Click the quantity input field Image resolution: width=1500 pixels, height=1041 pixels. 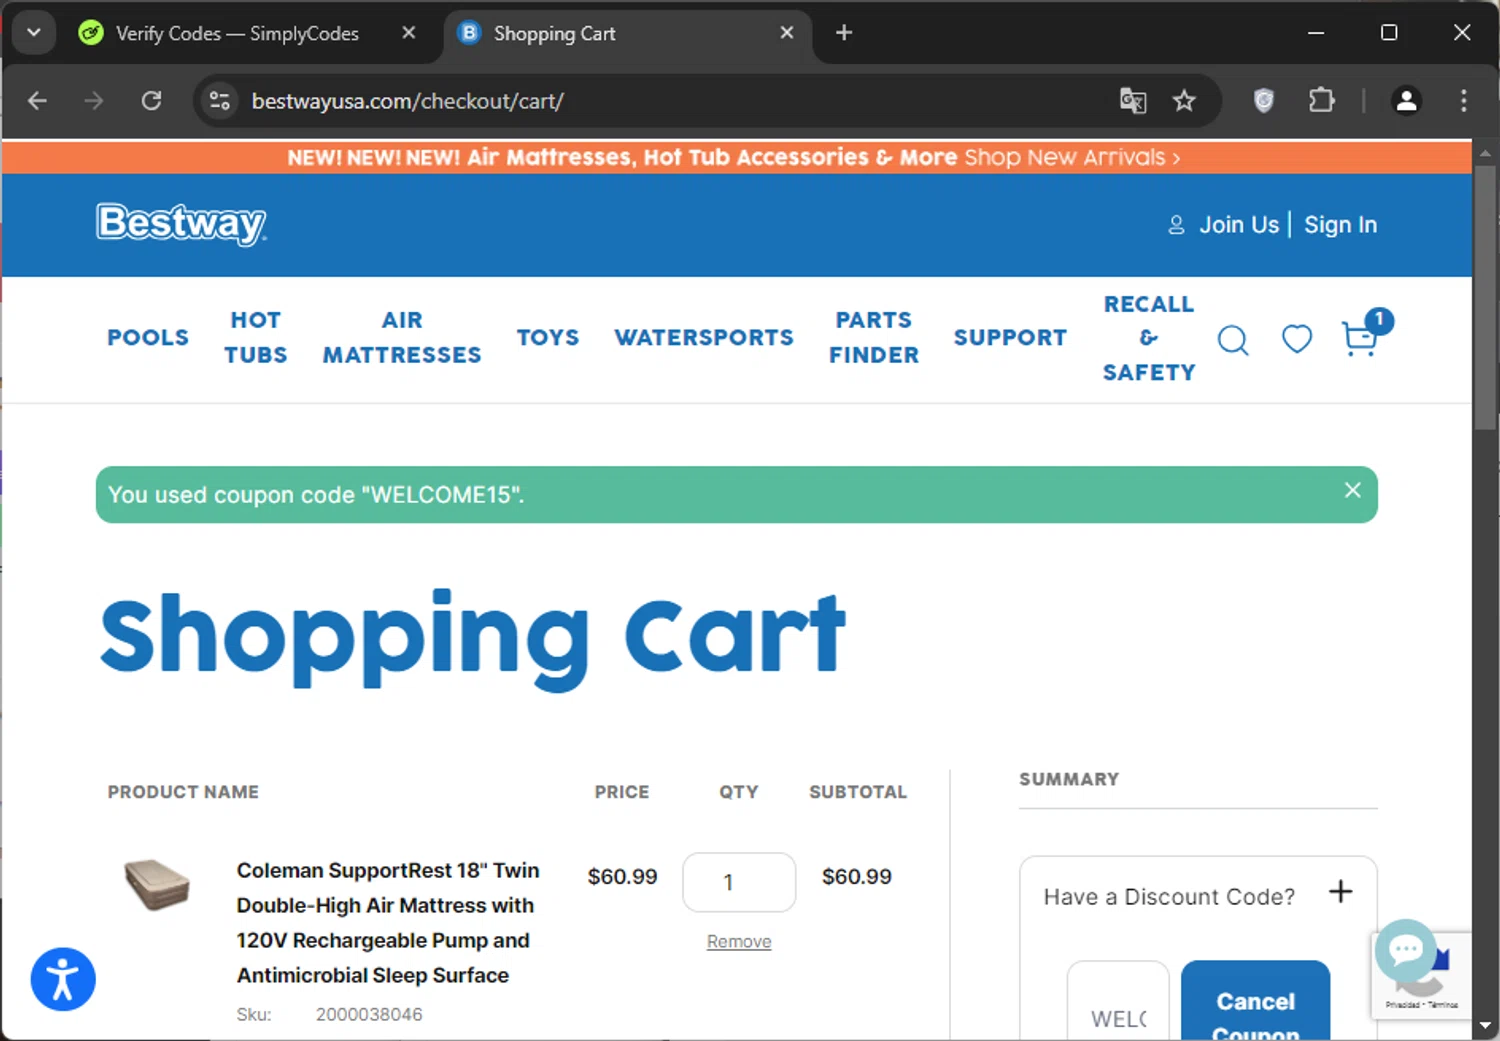739,882
